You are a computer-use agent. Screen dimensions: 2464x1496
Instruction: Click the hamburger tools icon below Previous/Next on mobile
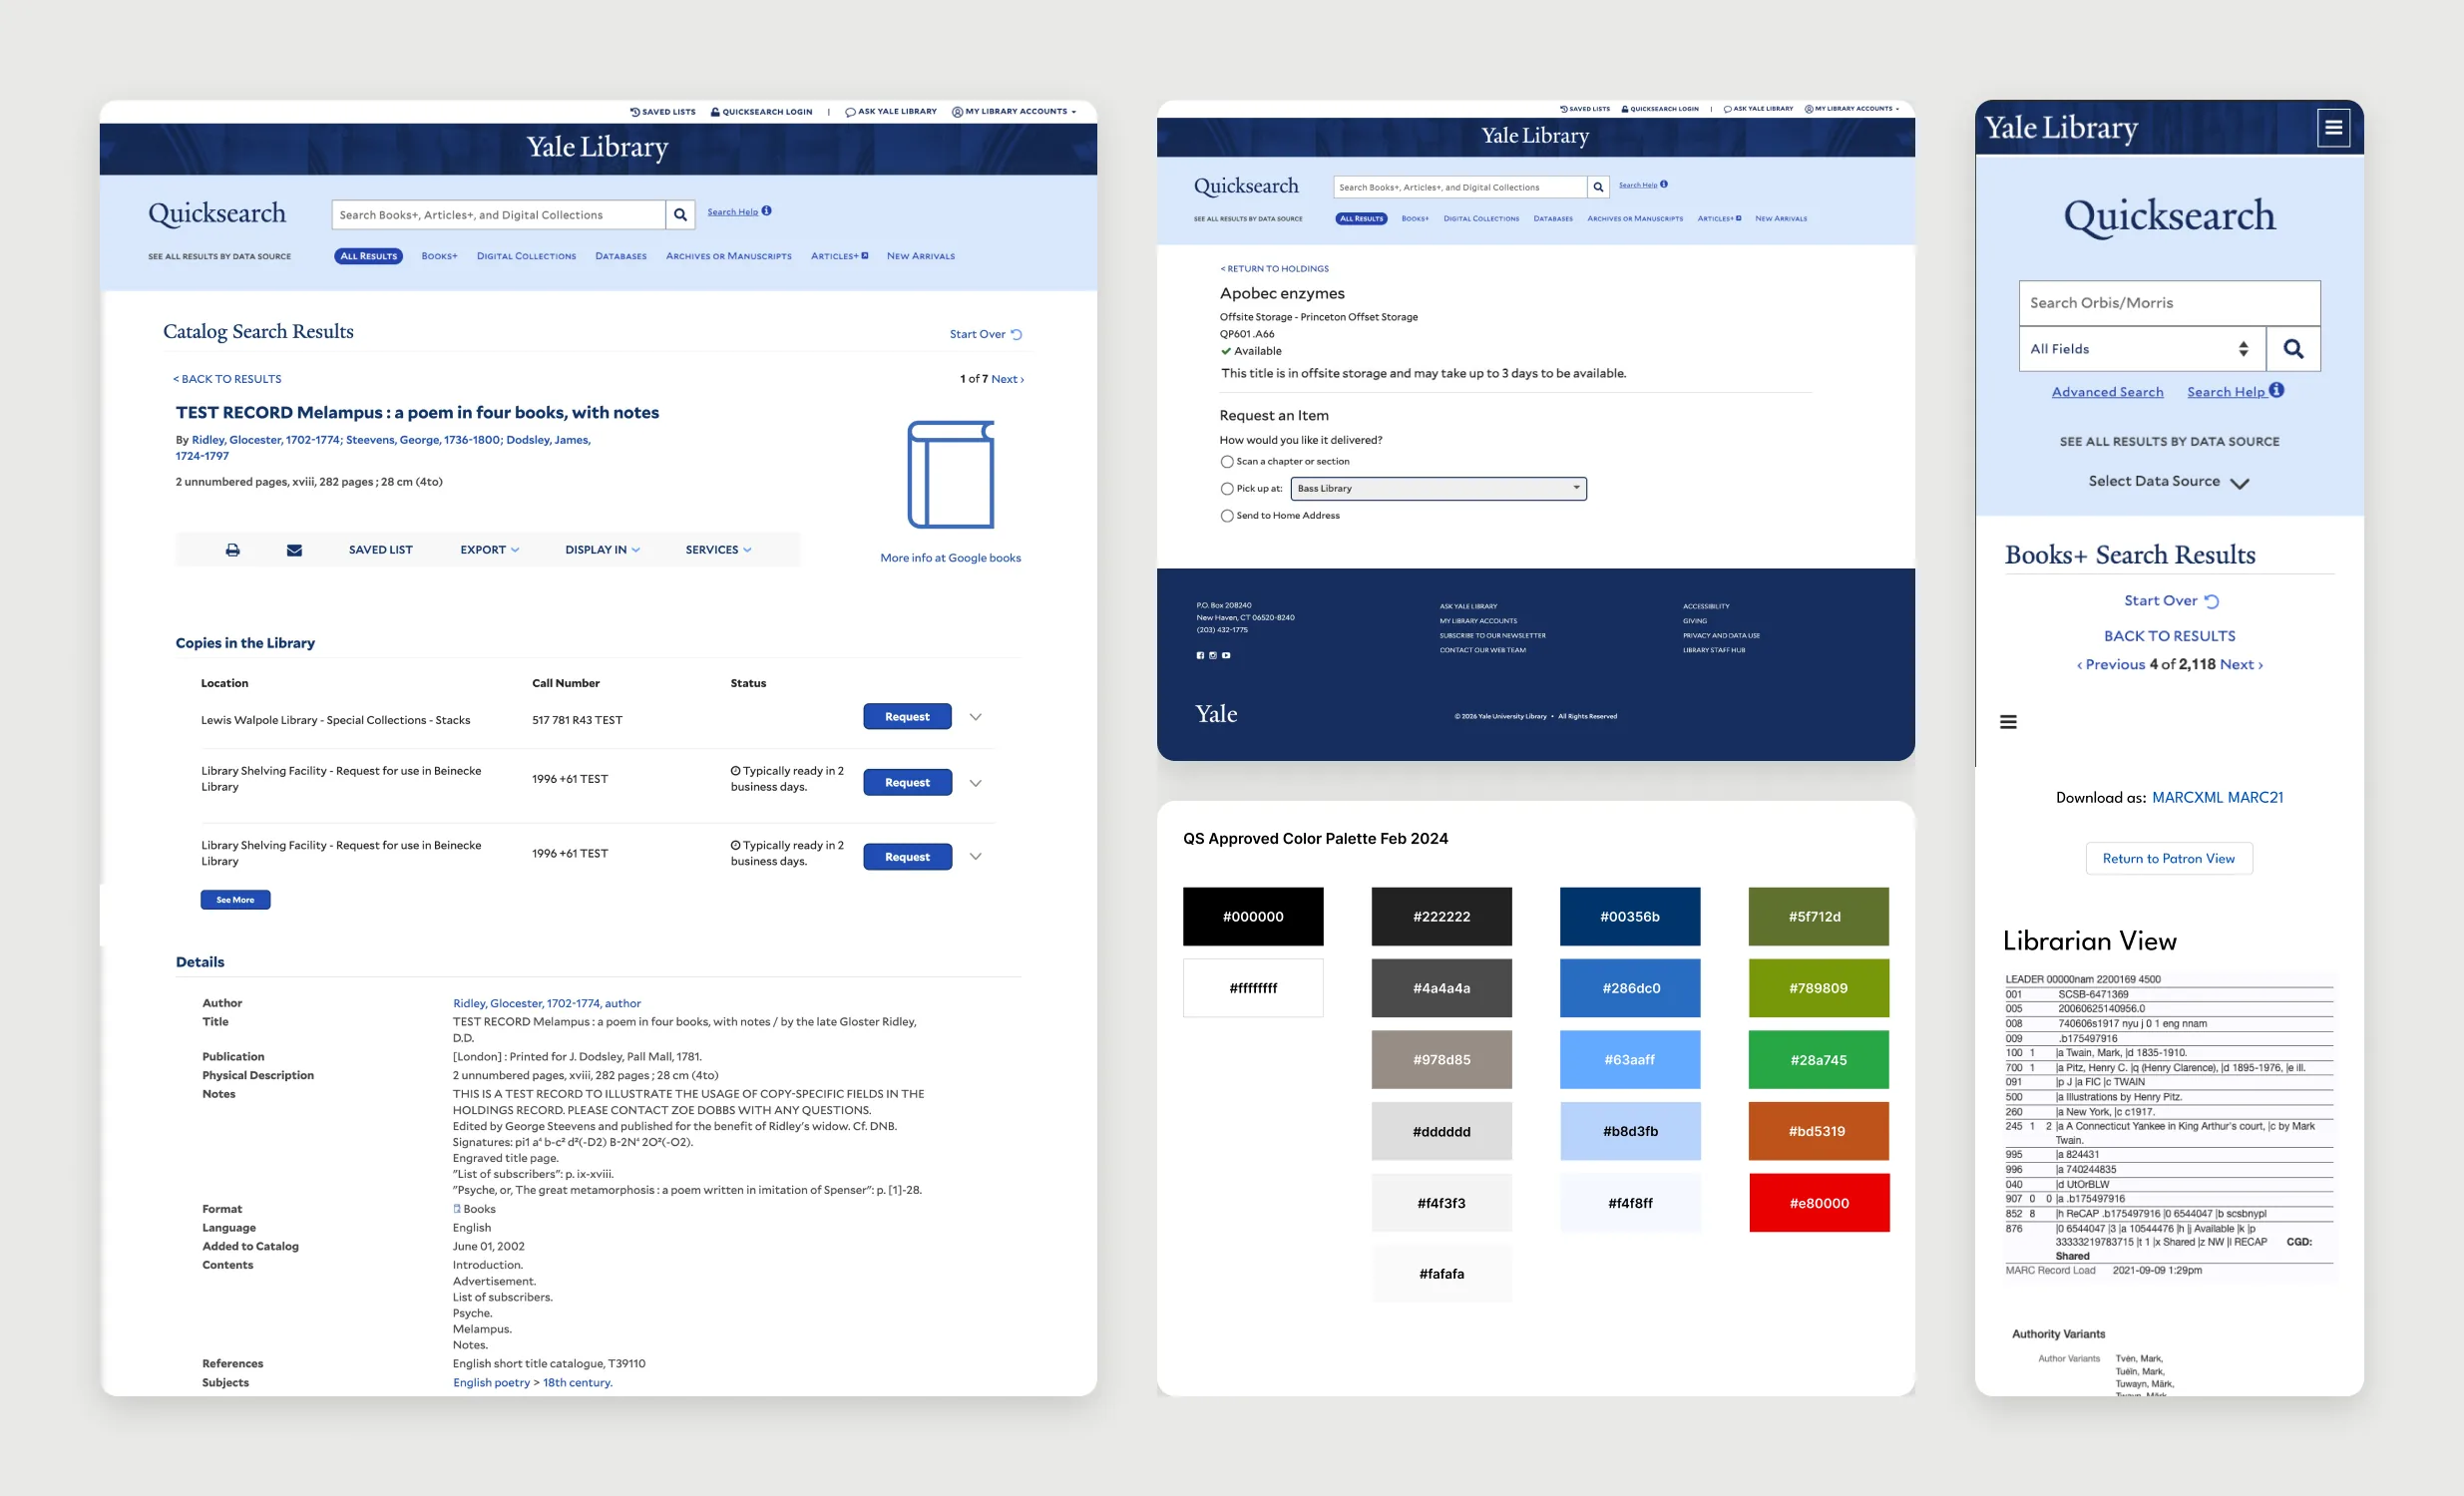click(x=2008, y=722)
